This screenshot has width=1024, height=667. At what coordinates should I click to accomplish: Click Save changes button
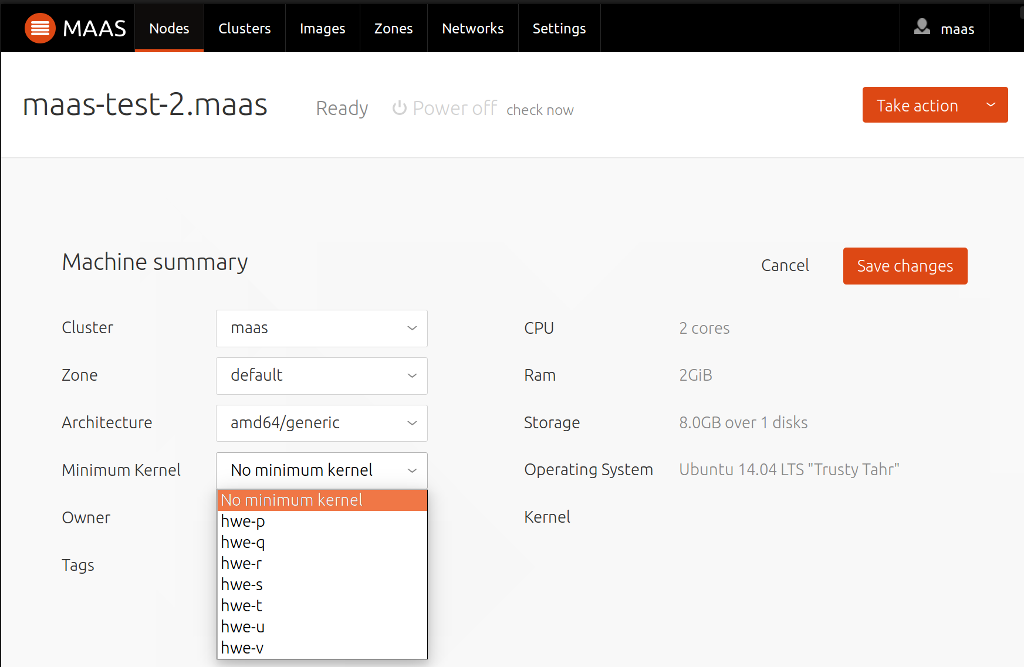[x=905, y=266]
